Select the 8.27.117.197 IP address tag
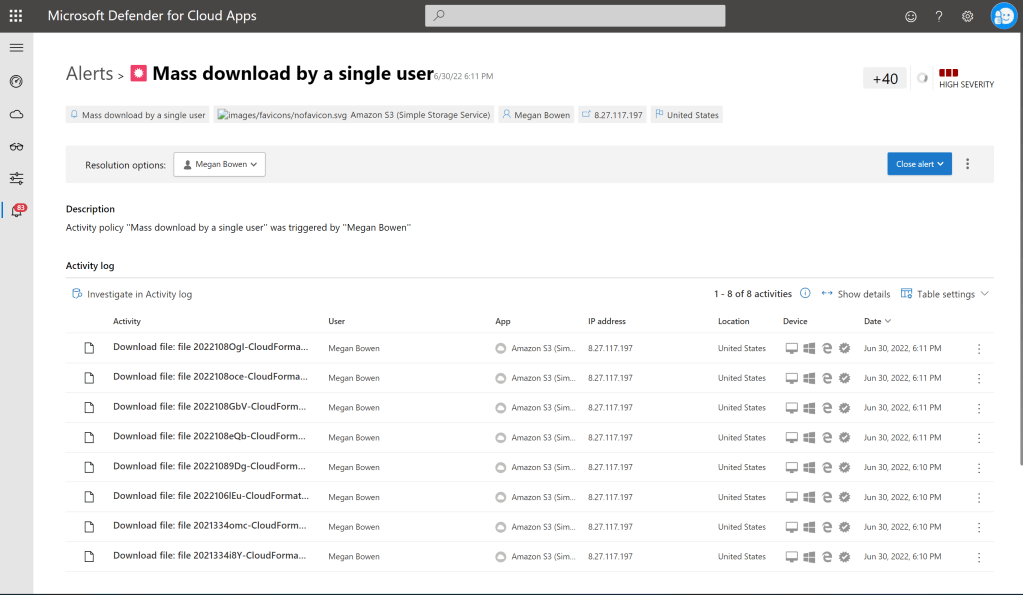1023x595 pixels. [x=613, y=115]
